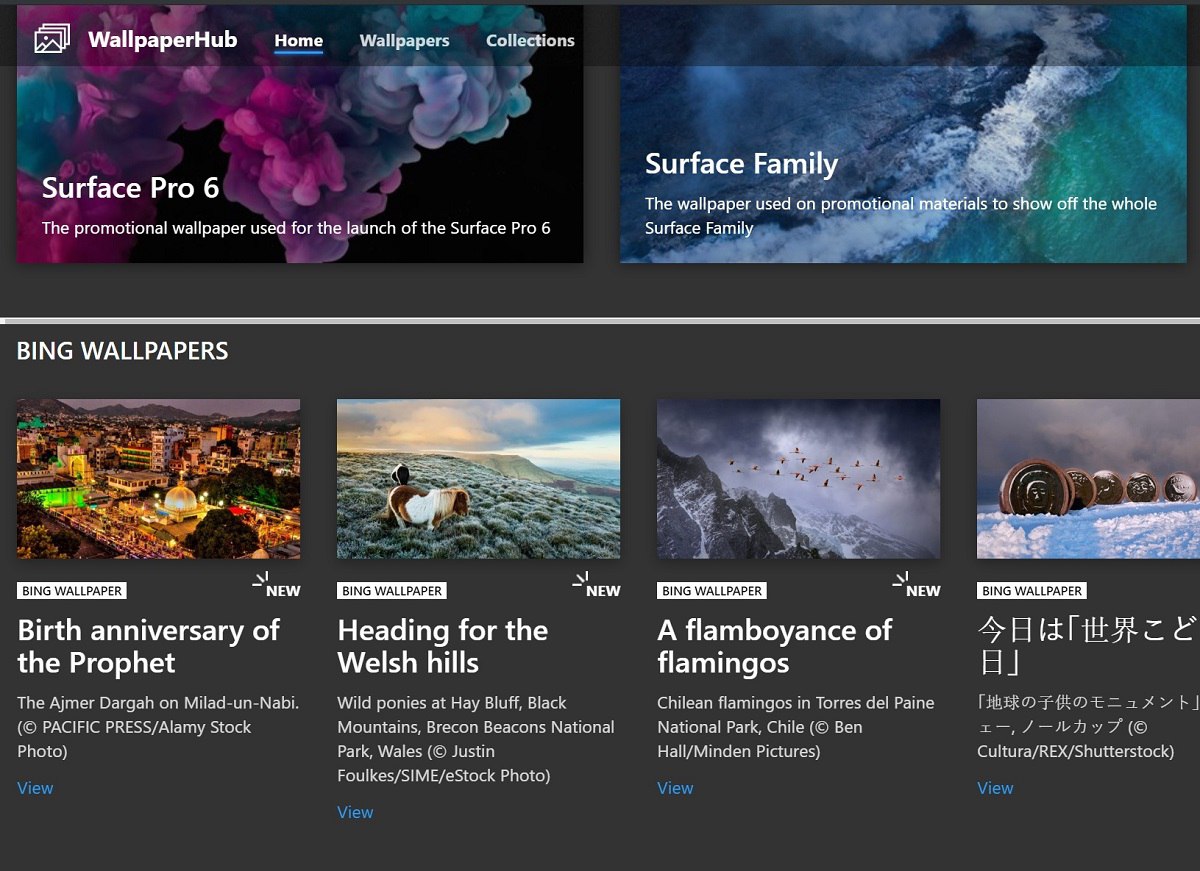Open the Ajmer Dargah city thumbnail

[158, 479]
